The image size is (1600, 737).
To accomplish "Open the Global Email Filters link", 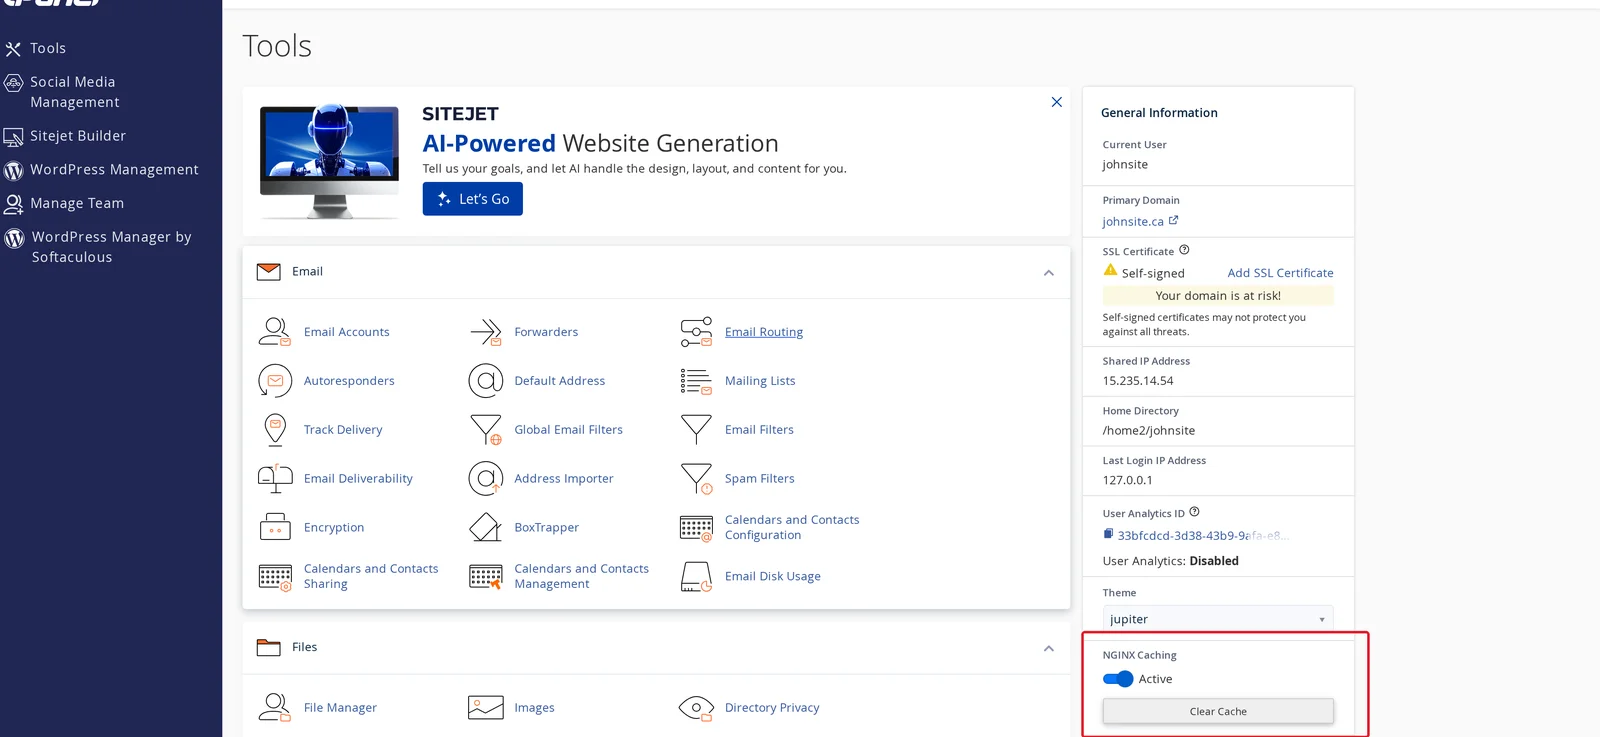I will click(568, 430).
